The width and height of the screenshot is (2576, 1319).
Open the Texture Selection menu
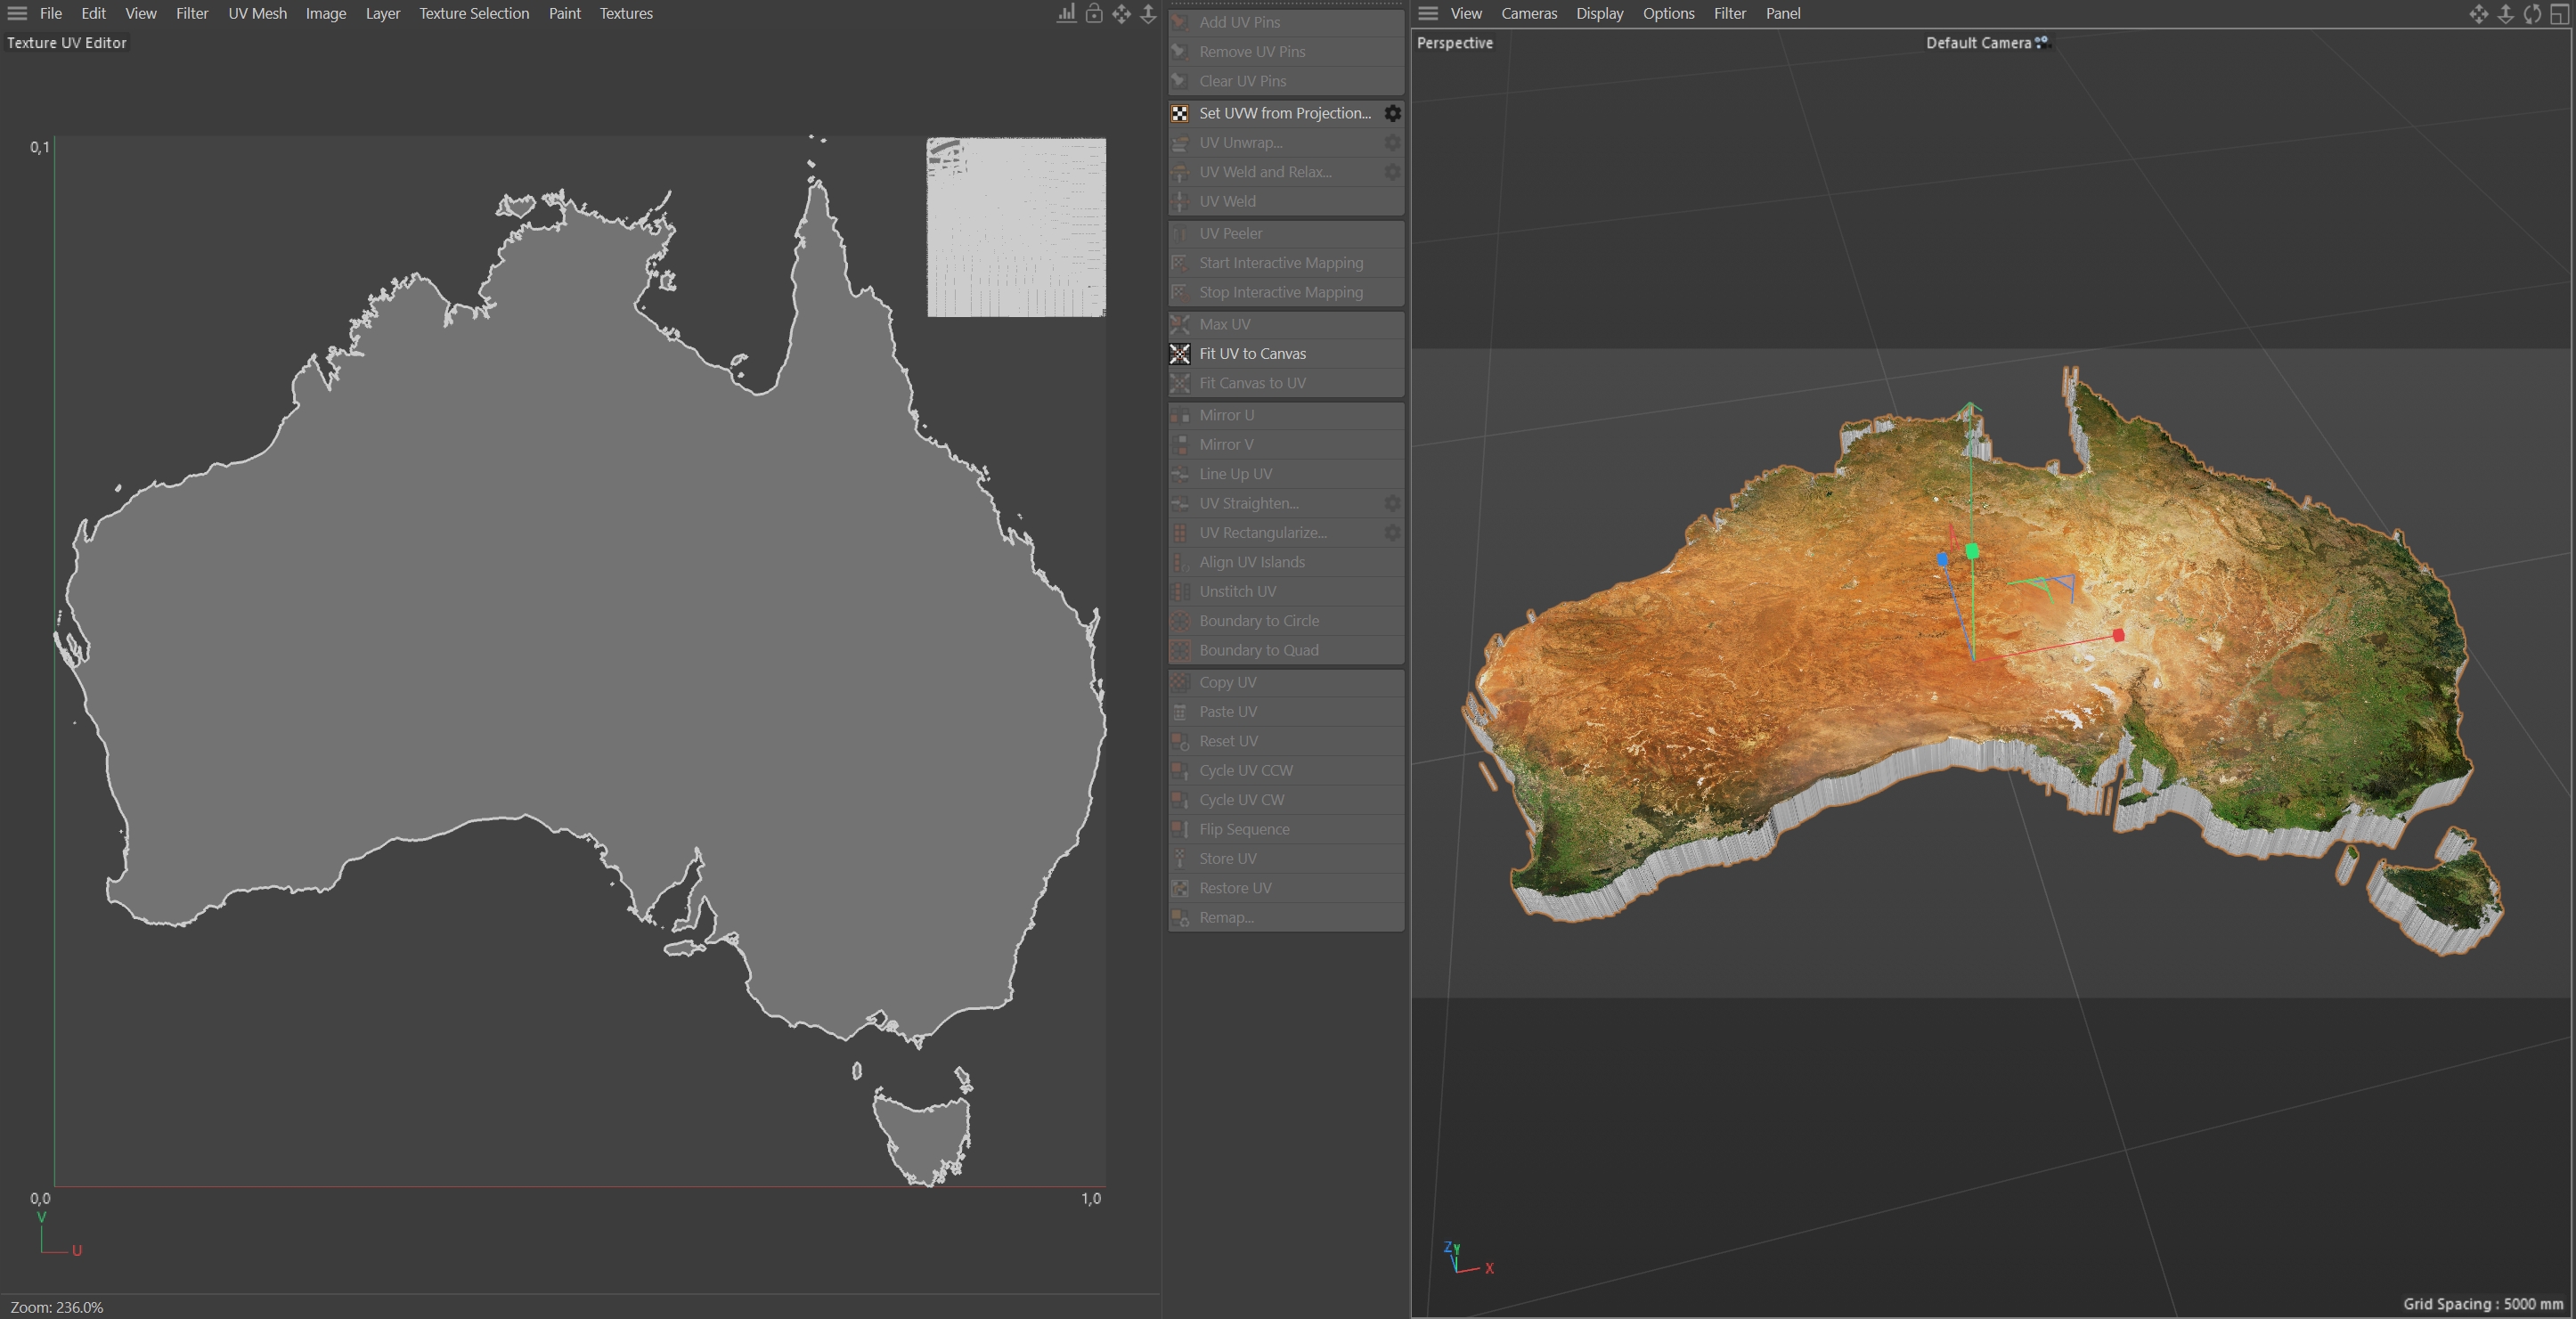click(474, 13)
